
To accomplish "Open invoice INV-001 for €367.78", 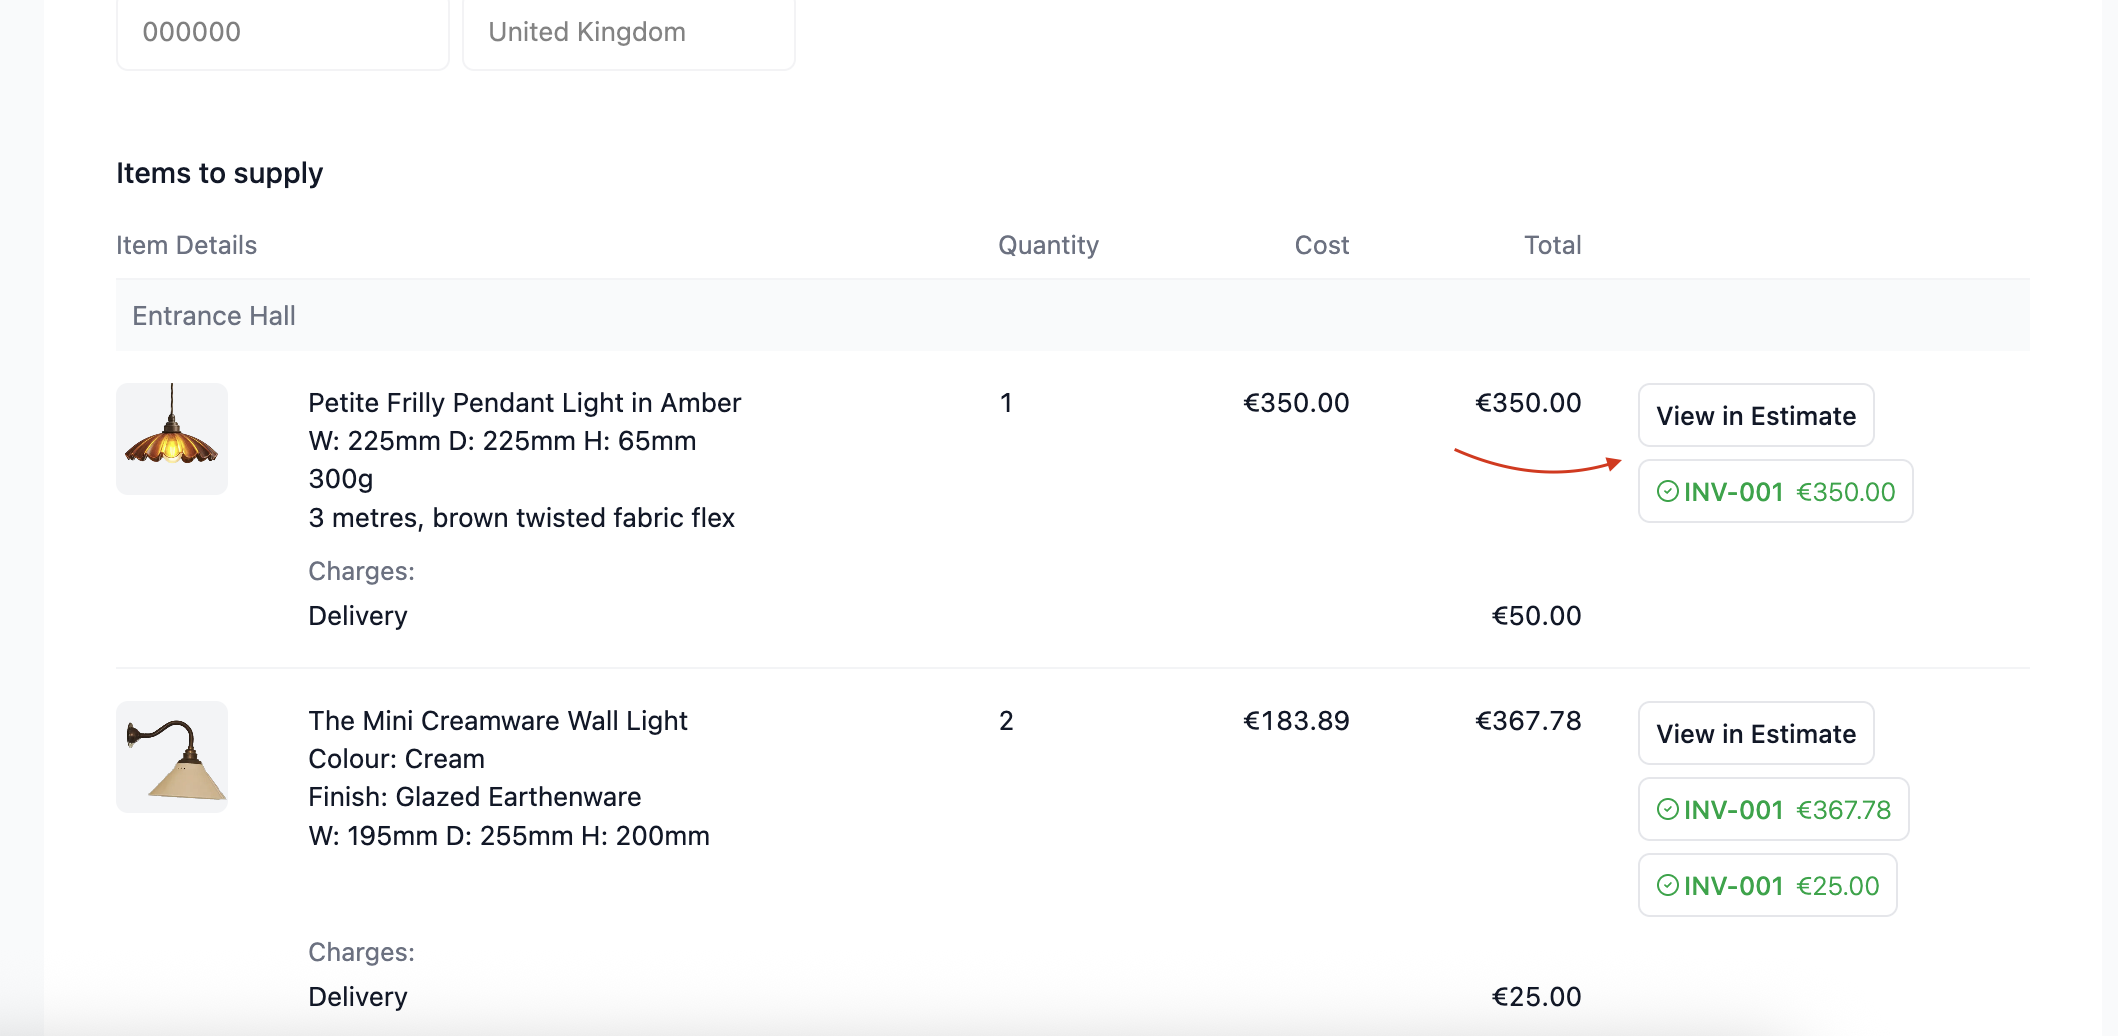I will coord(1773,809).
